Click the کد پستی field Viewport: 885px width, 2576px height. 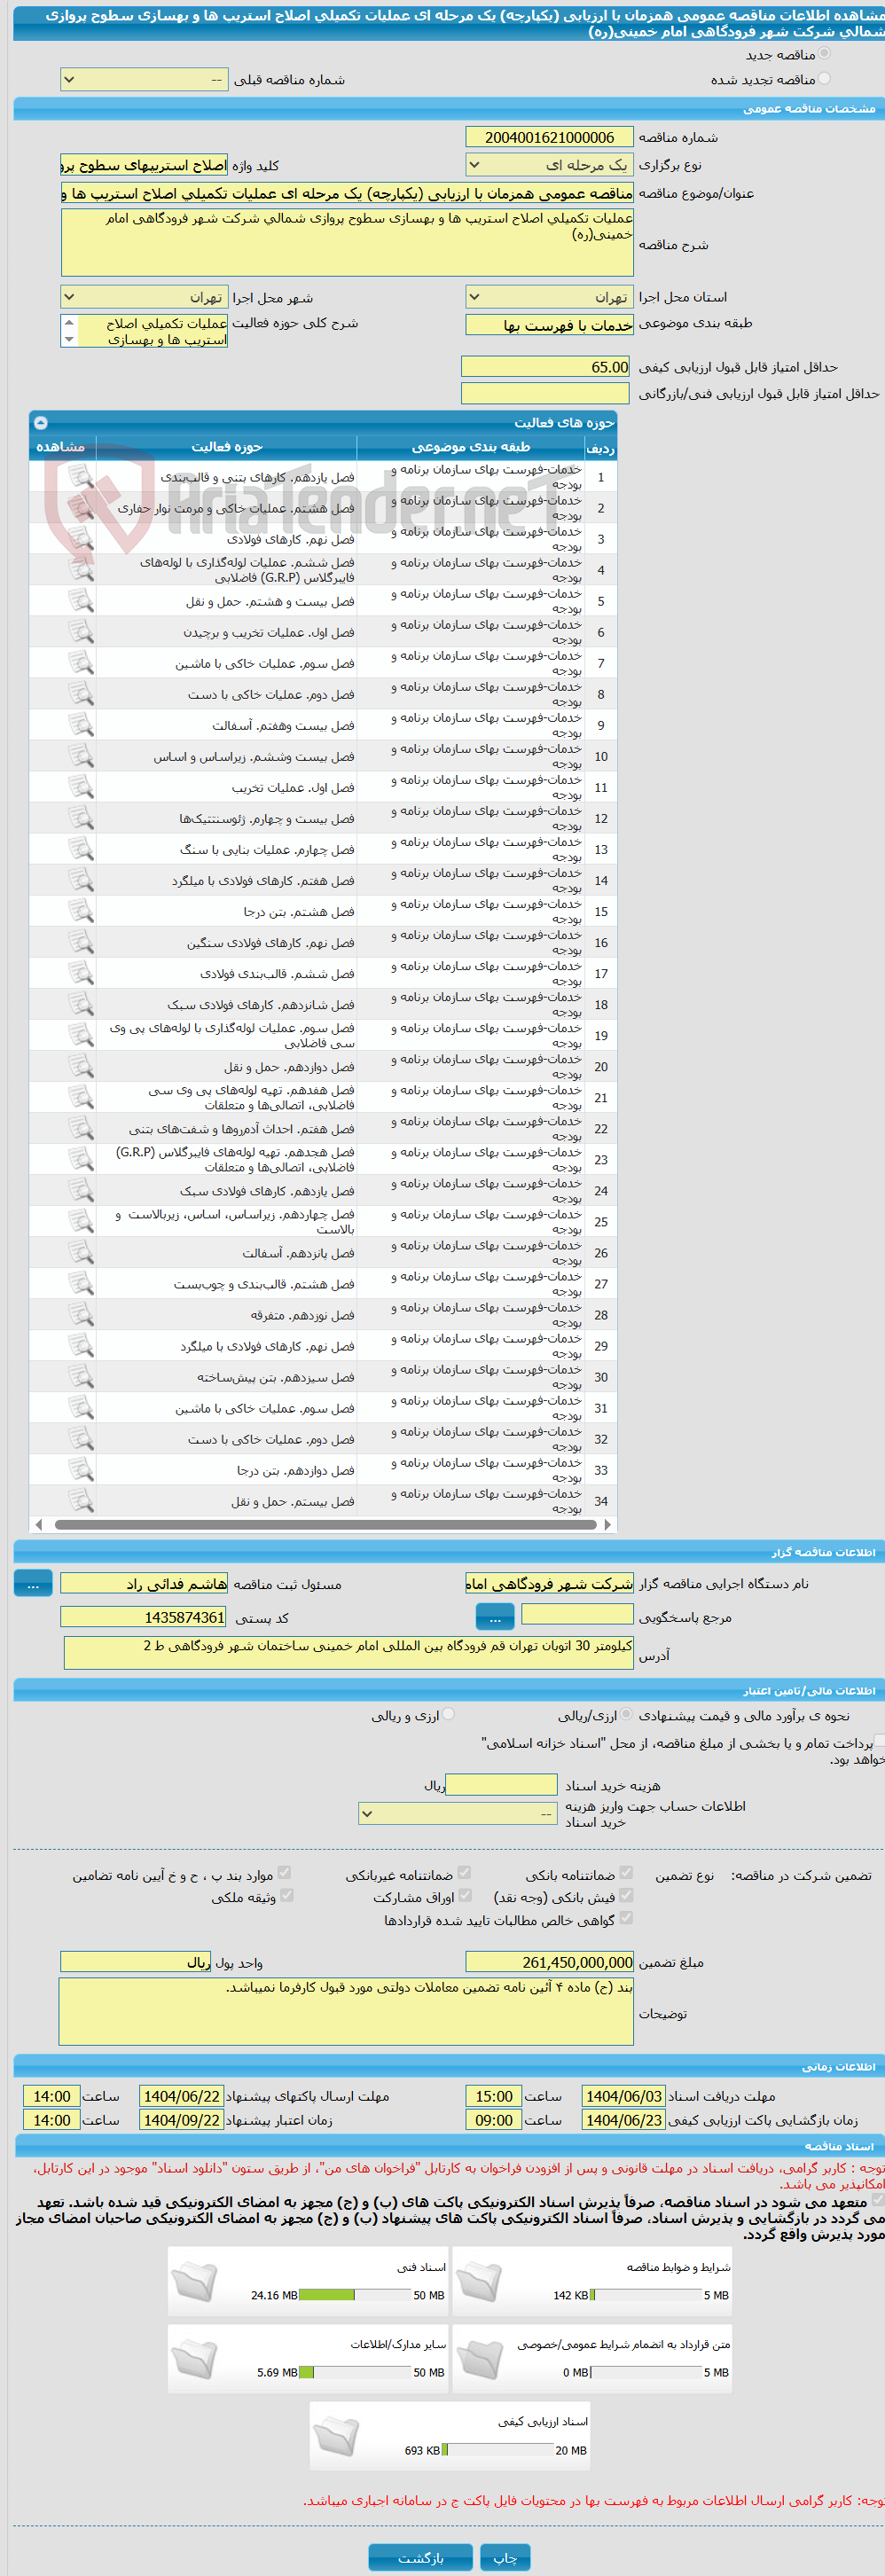pos(144,1617)
